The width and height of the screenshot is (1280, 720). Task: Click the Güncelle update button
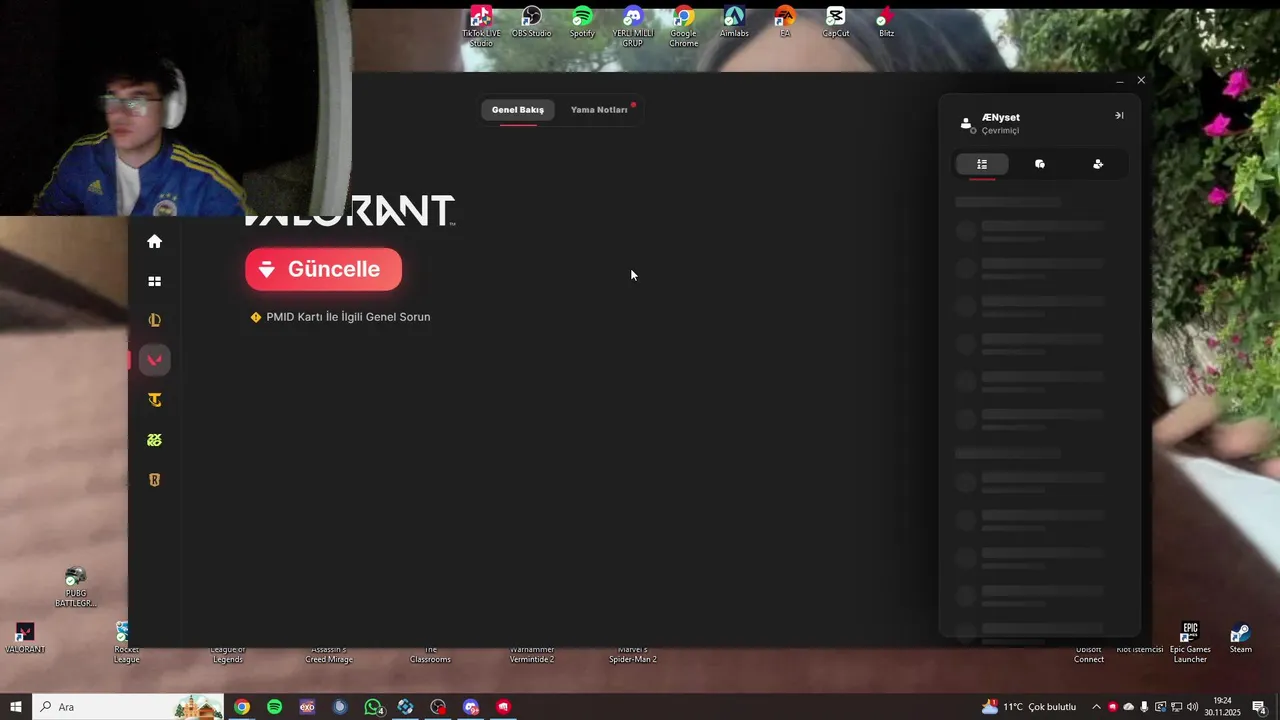tap(323, 269)
